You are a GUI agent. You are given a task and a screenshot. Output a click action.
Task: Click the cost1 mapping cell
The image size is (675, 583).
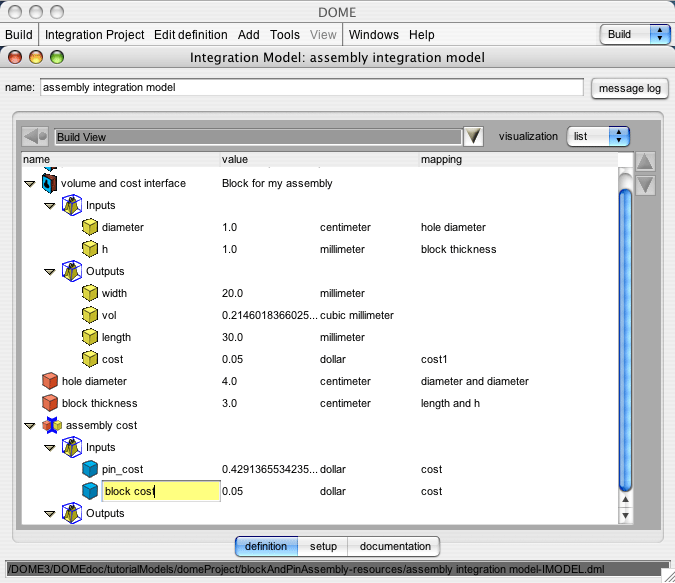(x=434, y=359)
